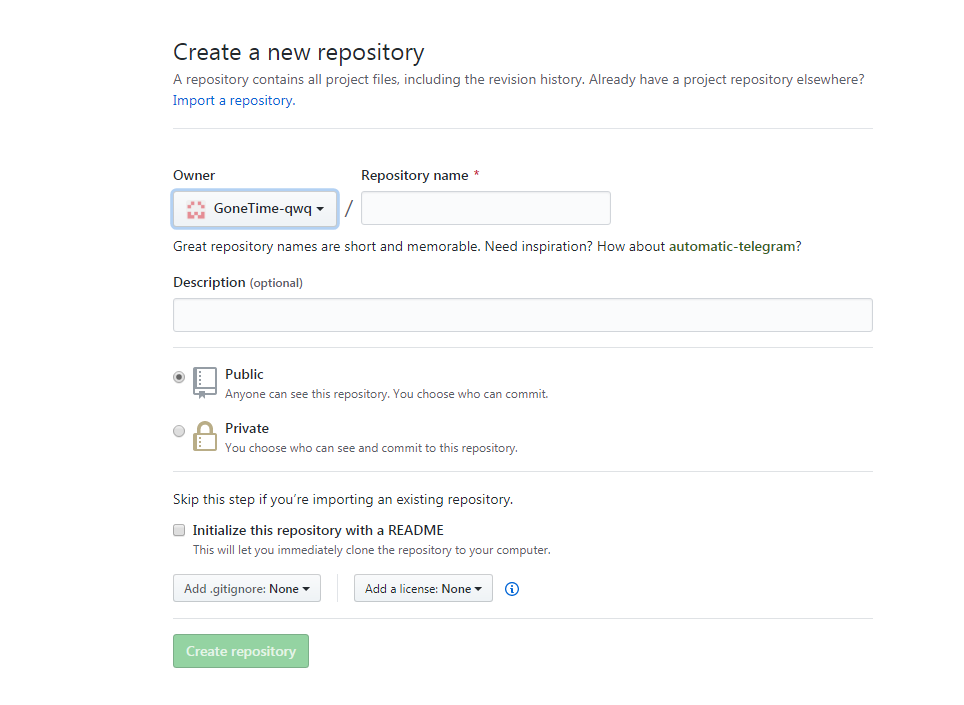Click the Repository name field label
Screen dimensions: 964x705
point(414,175)
